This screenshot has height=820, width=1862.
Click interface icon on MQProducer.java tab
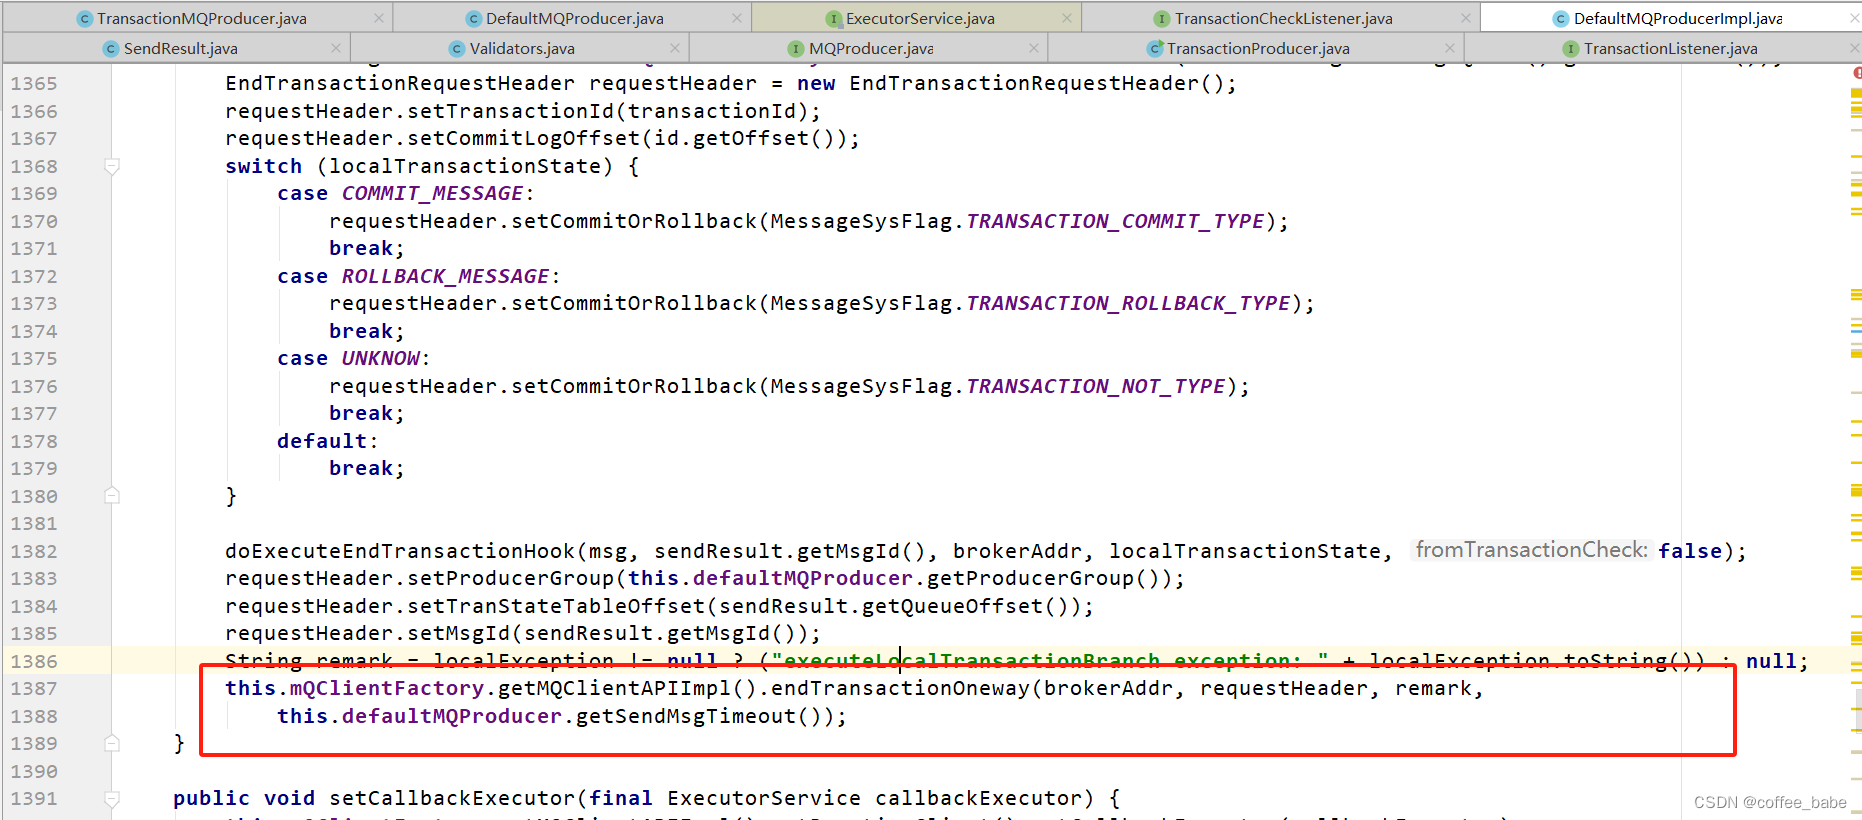(796, 49)
